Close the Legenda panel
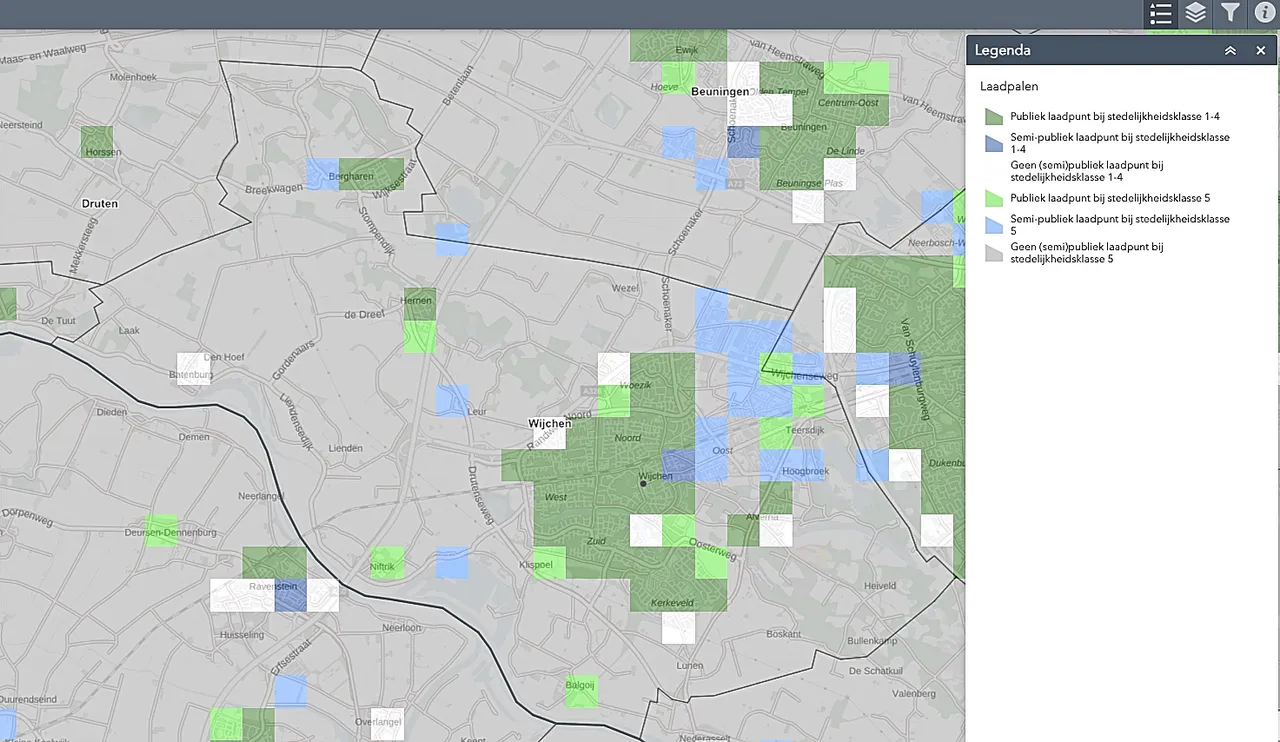Screen dimensions: 1280x742 click(1260, 50)
